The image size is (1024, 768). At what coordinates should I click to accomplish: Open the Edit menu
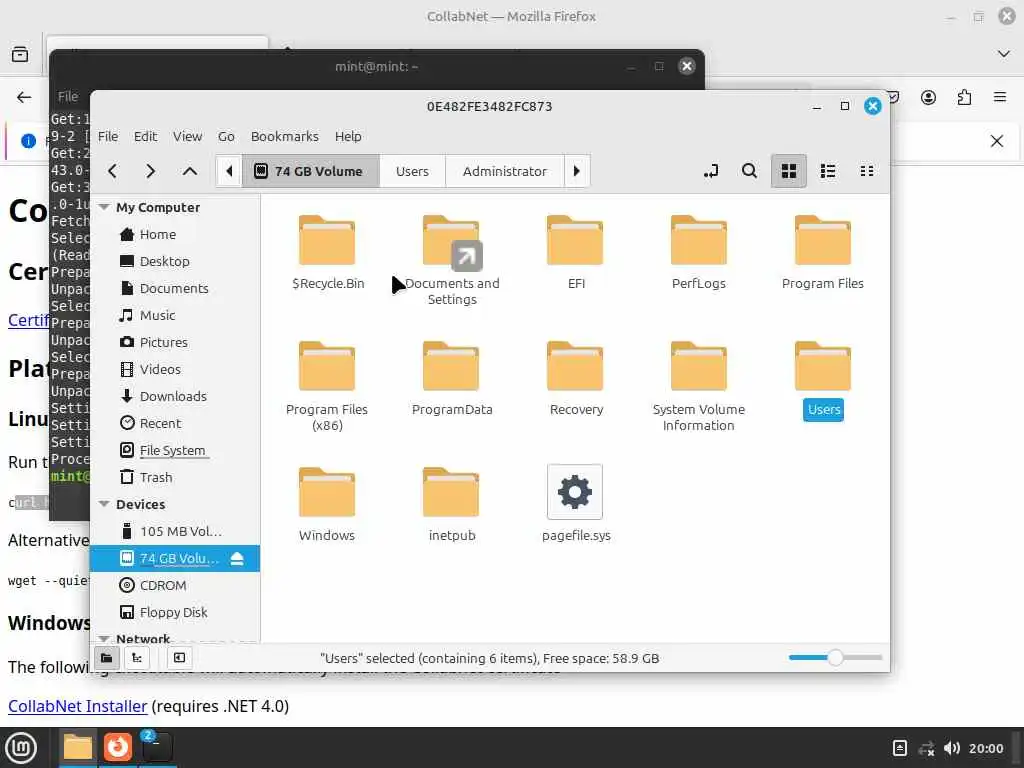point(145,136)
